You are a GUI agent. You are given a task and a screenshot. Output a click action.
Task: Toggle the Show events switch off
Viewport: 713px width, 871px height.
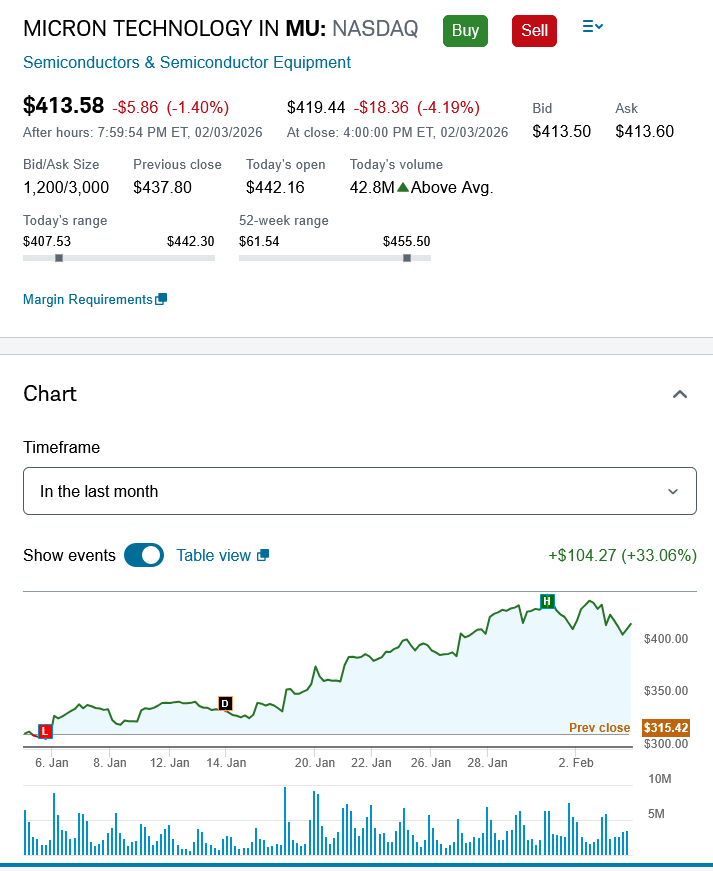144,555
